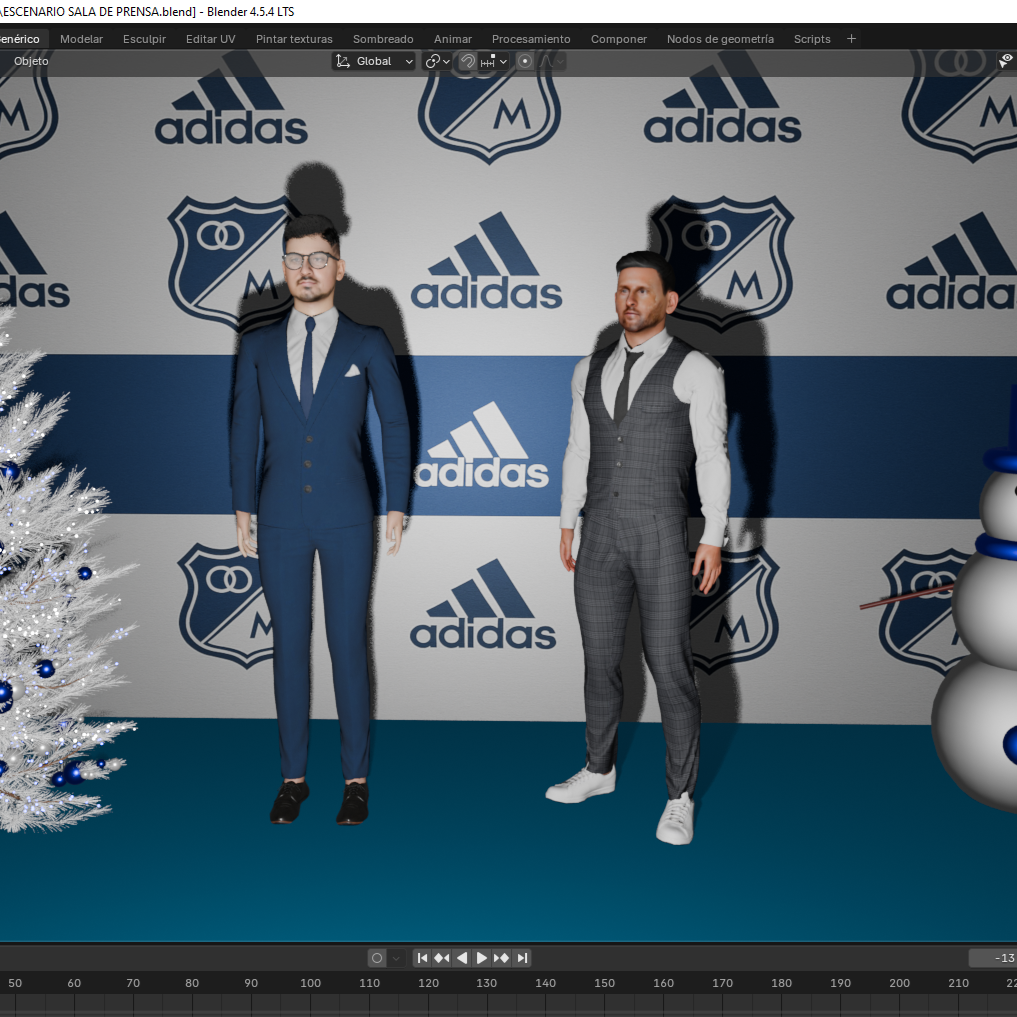
Task: Switch to the Nodos de geometría workspace tab
Action: coord(720,39)
